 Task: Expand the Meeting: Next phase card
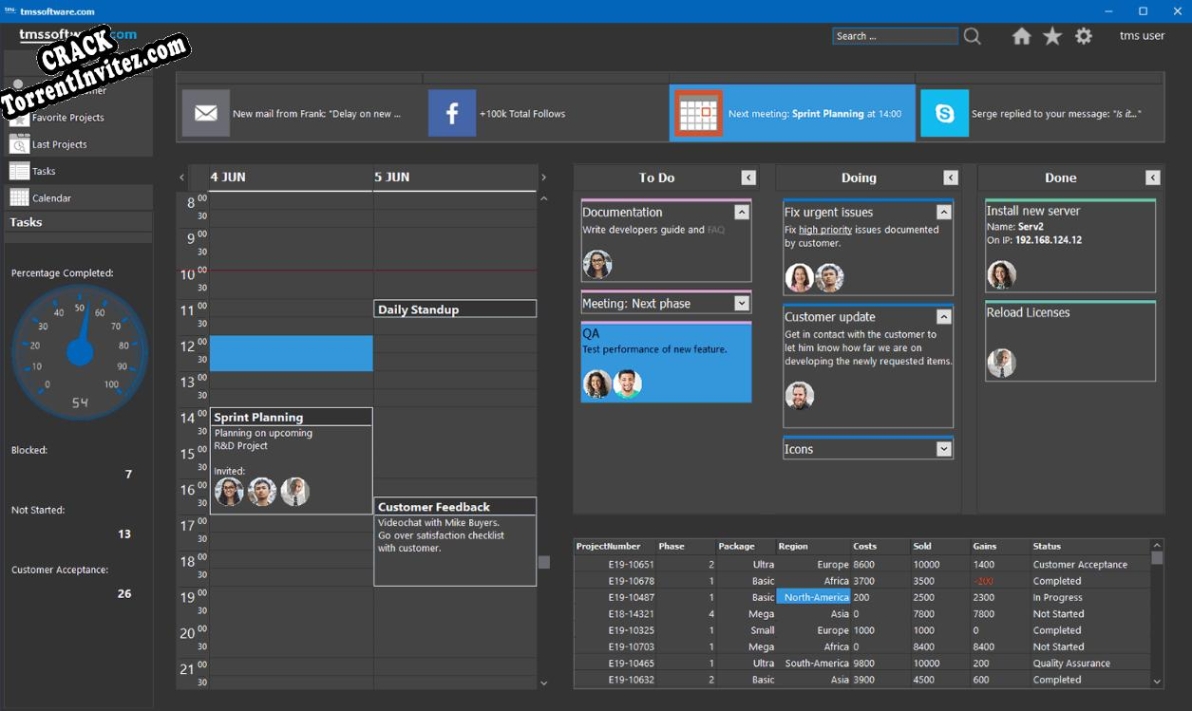click(741, 304)
